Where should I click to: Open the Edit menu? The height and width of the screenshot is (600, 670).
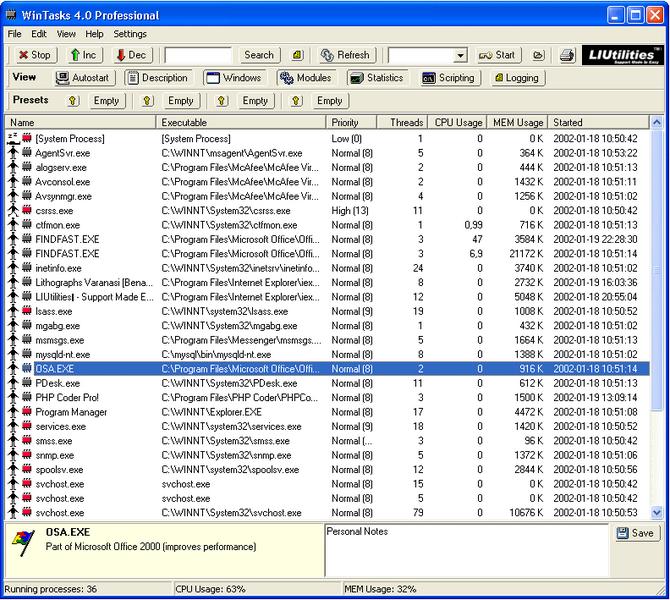coord(39,34)
